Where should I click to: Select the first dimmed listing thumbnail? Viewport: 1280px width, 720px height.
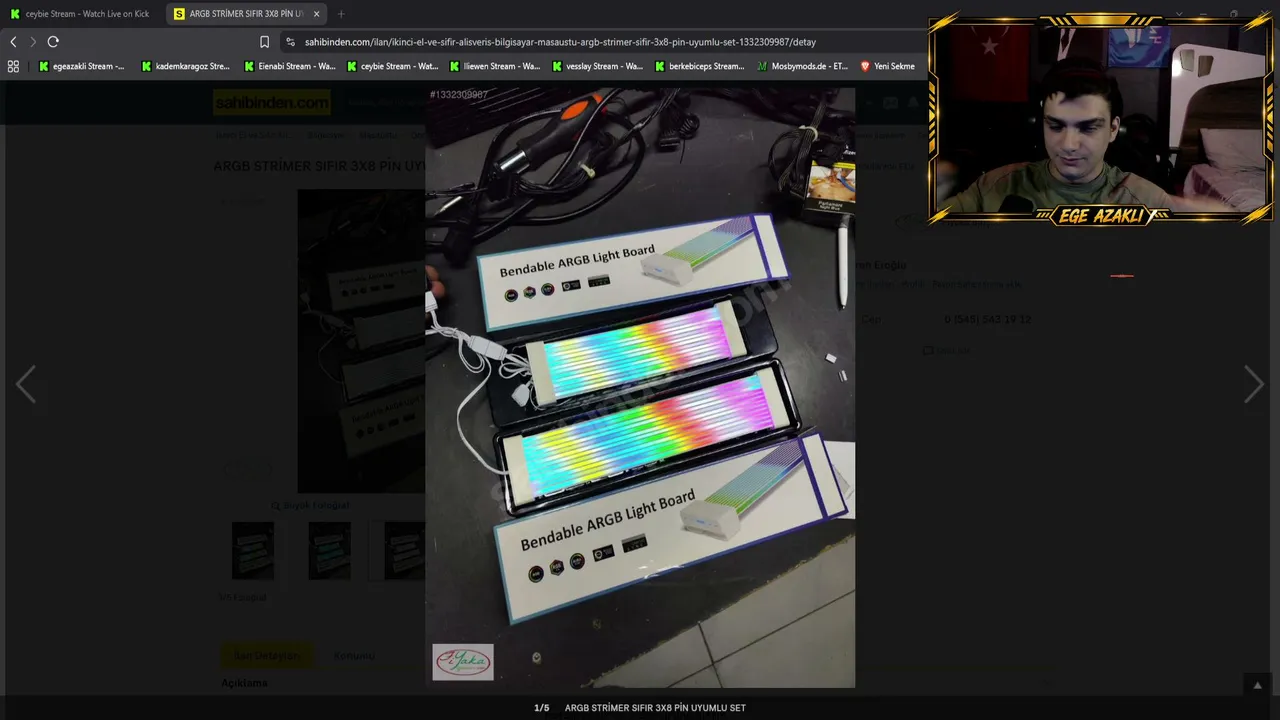click(x=253, y=550)
